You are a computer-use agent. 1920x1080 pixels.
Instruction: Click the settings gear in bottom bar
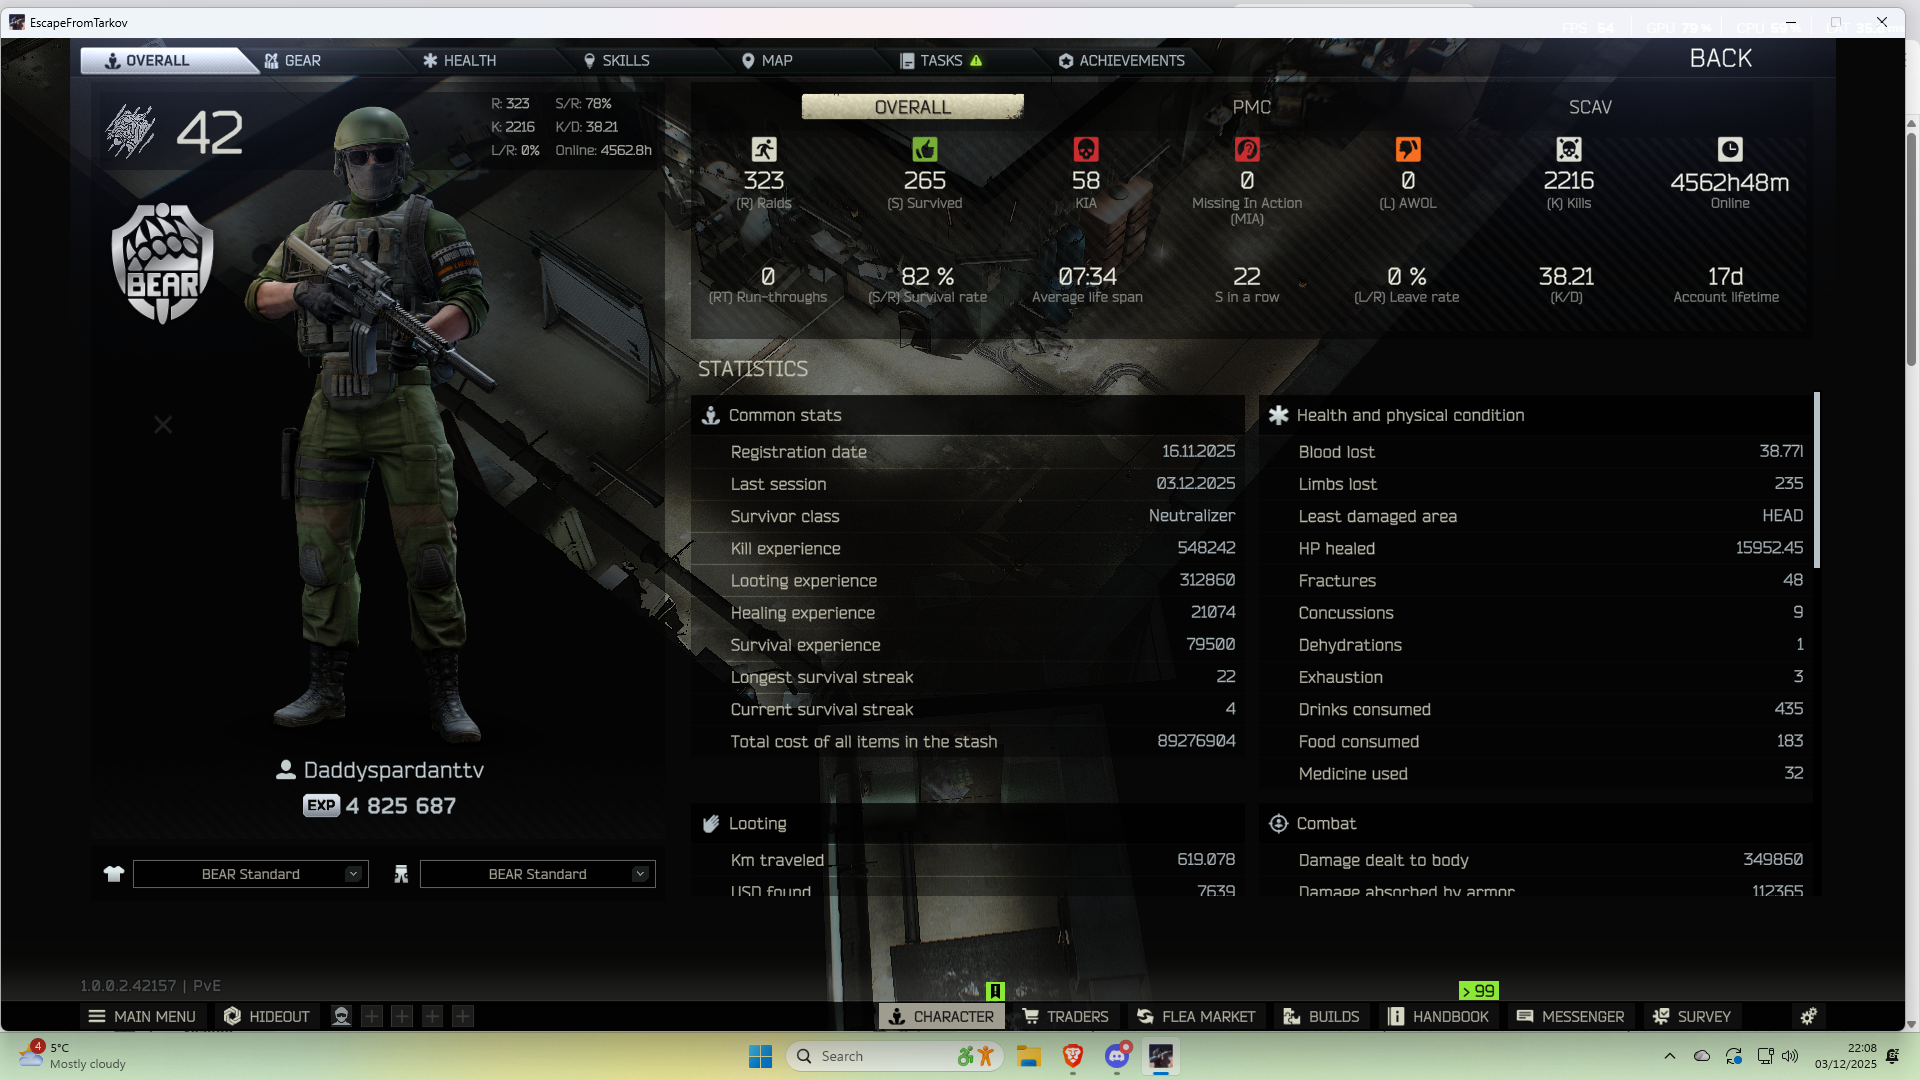click(1808, 1016)
